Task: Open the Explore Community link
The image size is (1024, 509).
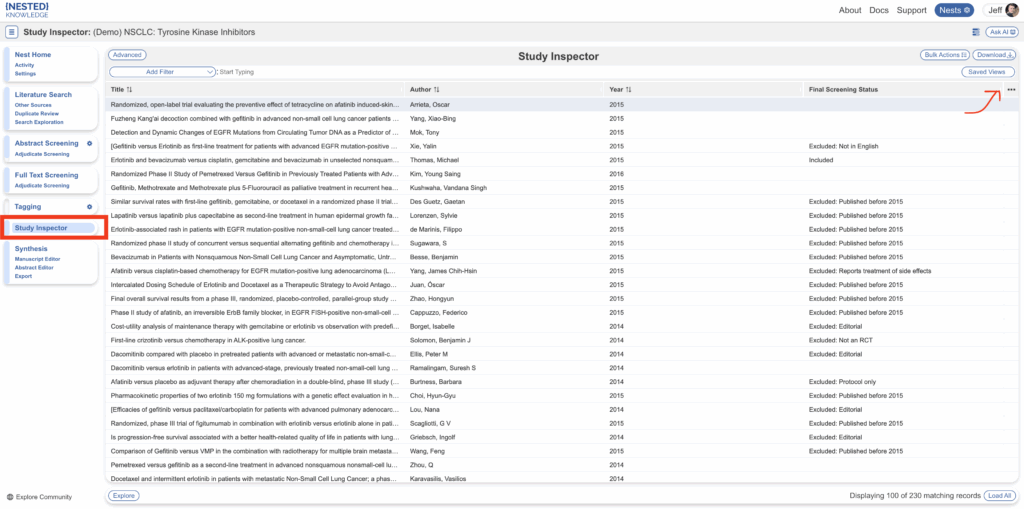Action: point(42,496)
